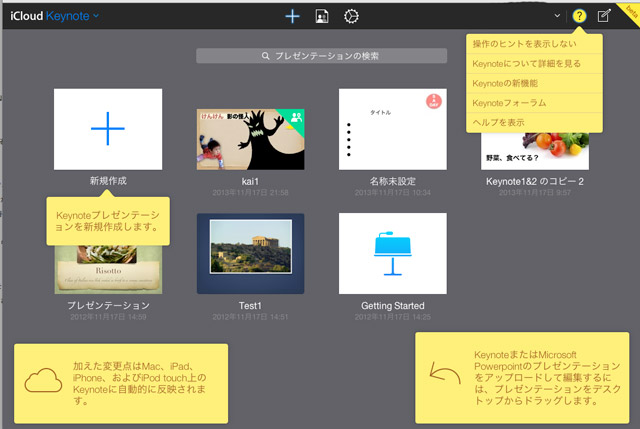
Task: Open the Risotto プレゼンテーション thumbnail
Action: click(108, 269)
